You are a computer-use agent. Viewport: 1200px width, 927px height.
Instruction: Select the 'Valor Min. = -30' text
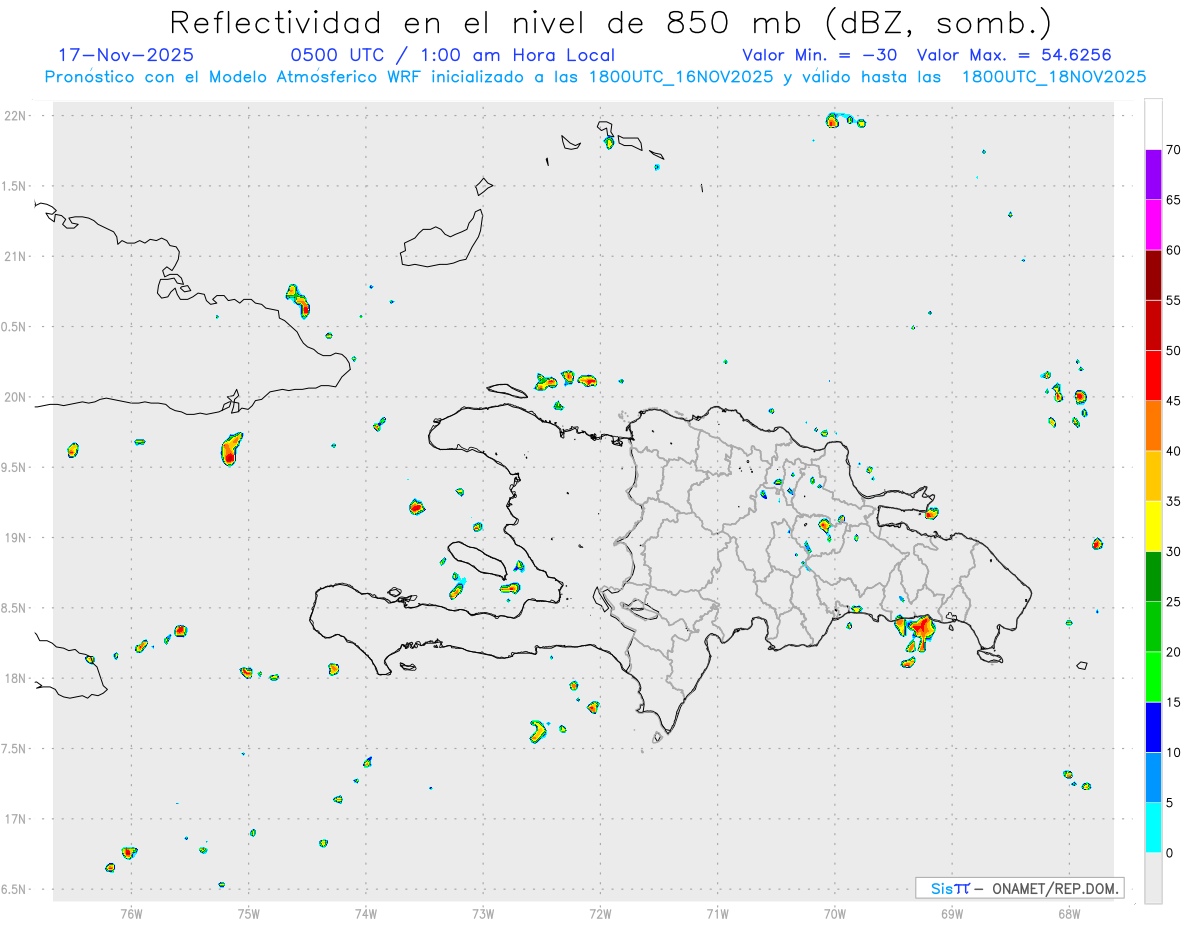[x=819, y=55]
